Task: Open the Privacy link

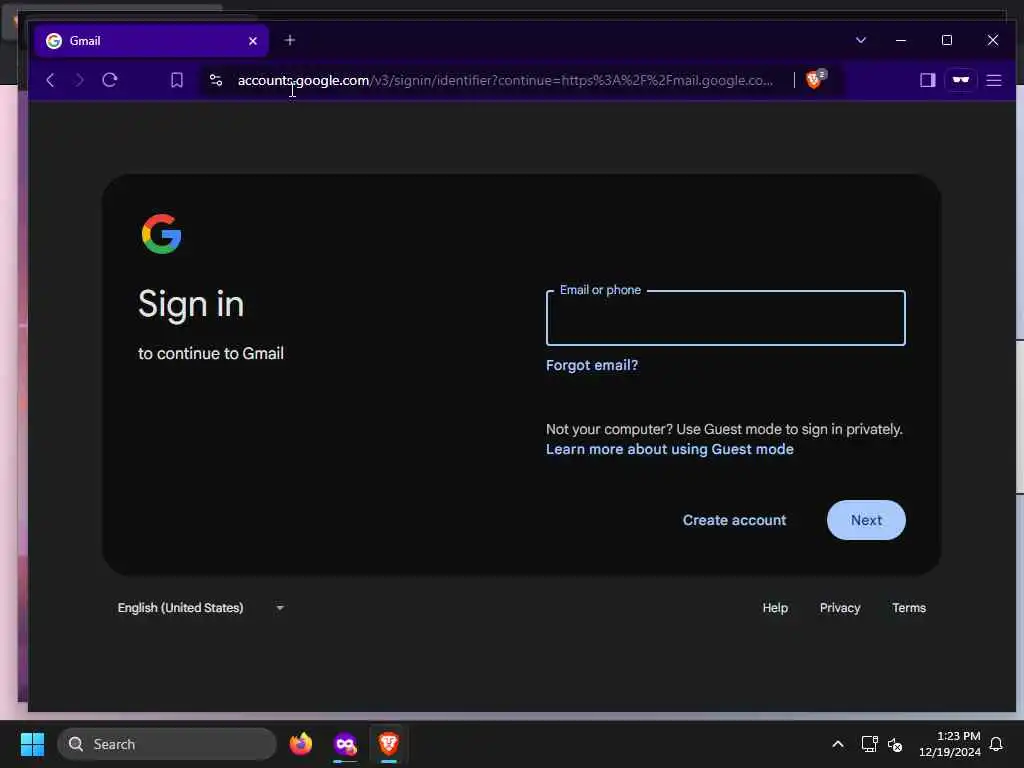Action: tap(840, 607)
